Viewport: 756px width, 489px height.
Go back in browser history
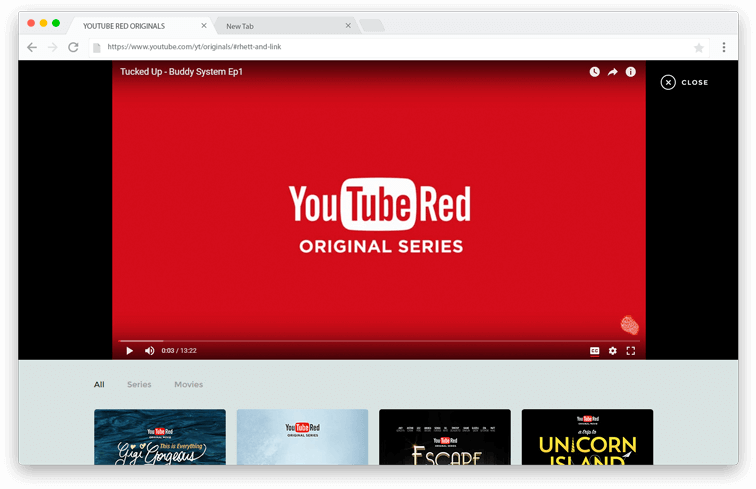tap(32, 47)
